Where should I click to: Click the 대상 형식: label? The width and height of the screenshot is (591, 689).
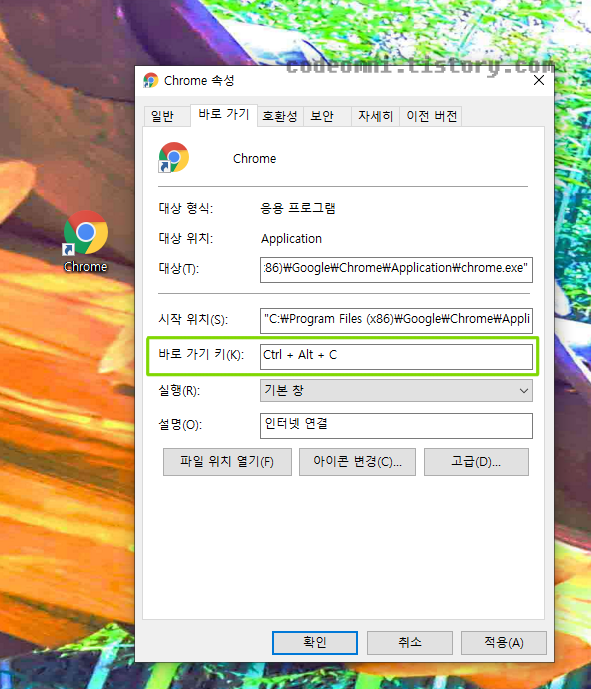185,208
